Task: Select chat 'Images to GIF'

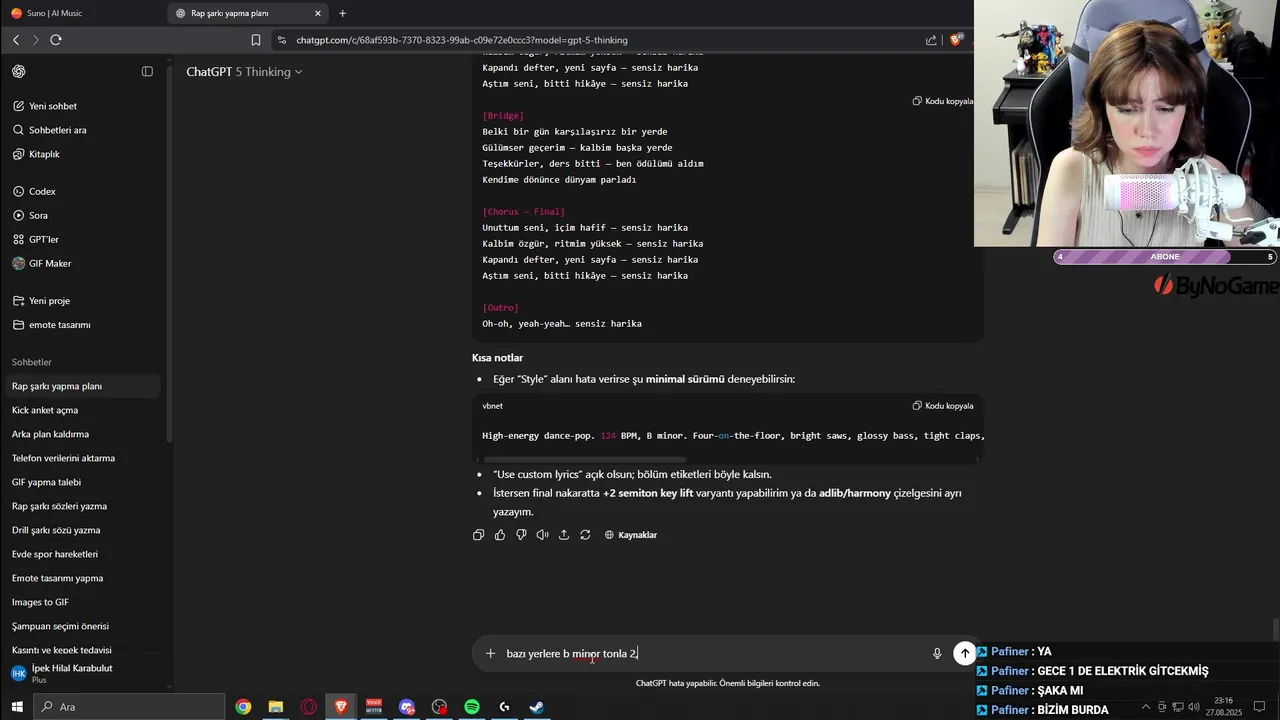Action: pyautogui.click(x=84, y=602)
